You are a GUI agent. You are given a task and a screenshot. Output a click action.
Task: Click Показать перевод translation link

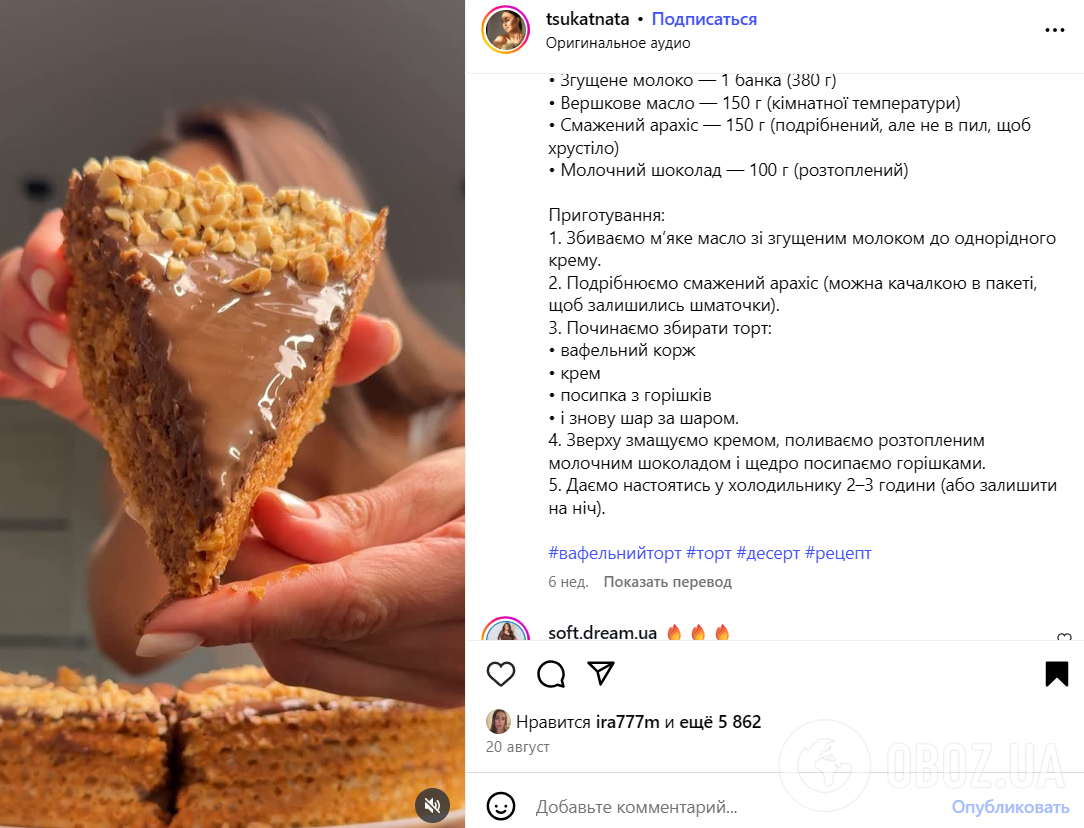point(667,582)
